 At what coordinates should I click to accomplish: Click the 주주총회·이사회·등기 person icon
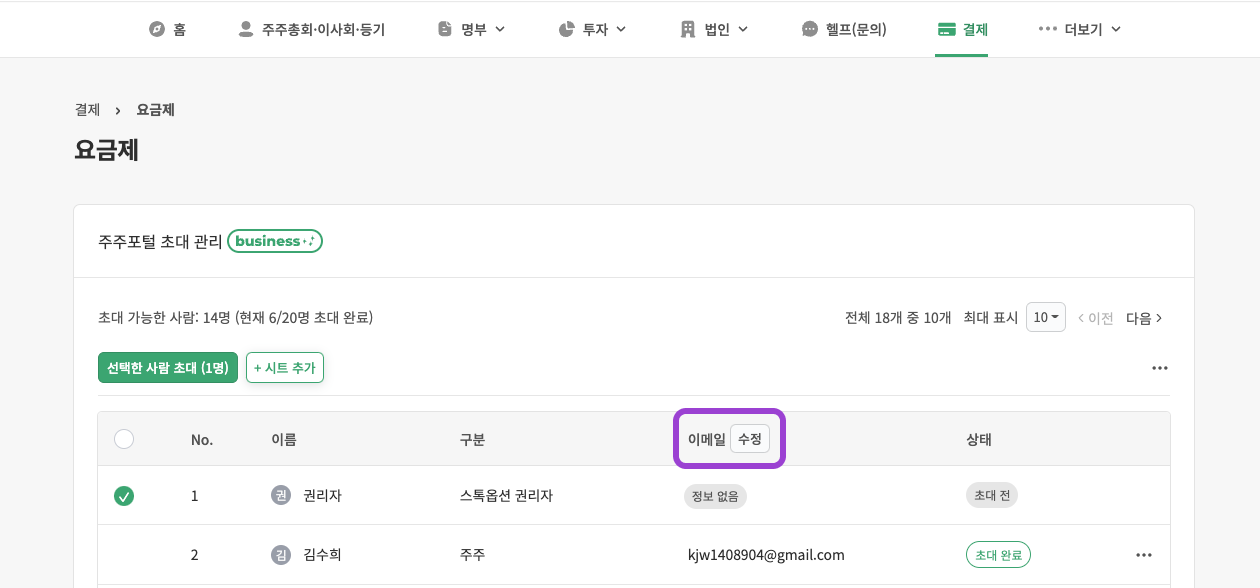point(246,29)
